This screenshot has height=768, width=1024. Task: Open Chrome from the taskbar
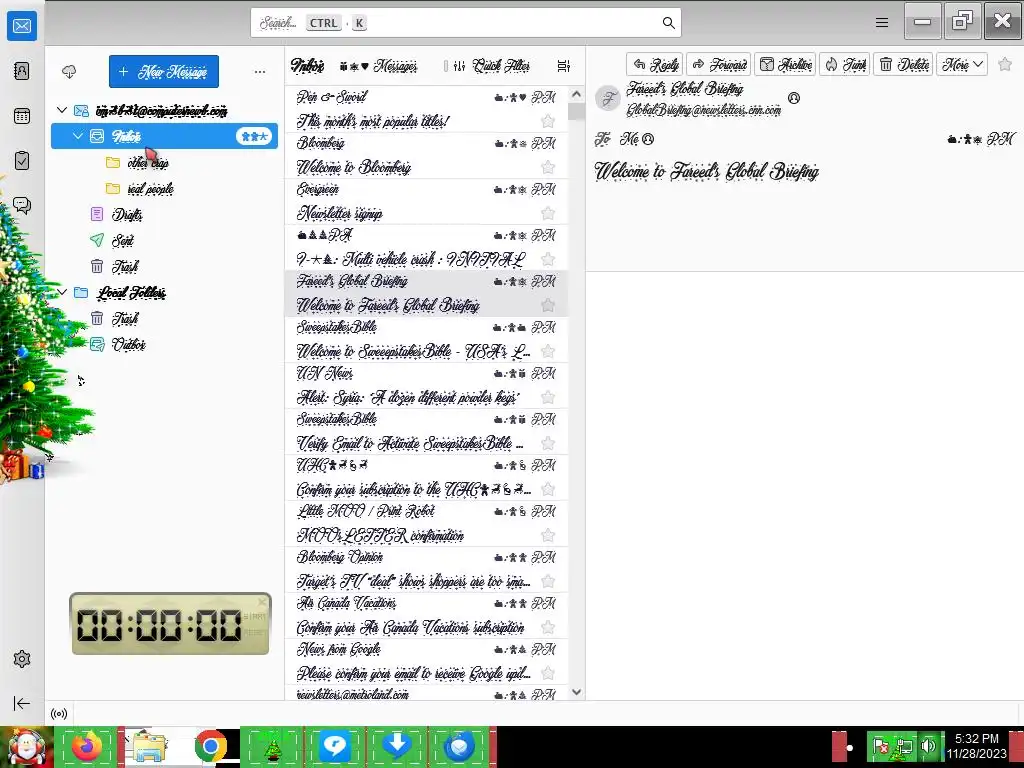(x=210, y=746)
